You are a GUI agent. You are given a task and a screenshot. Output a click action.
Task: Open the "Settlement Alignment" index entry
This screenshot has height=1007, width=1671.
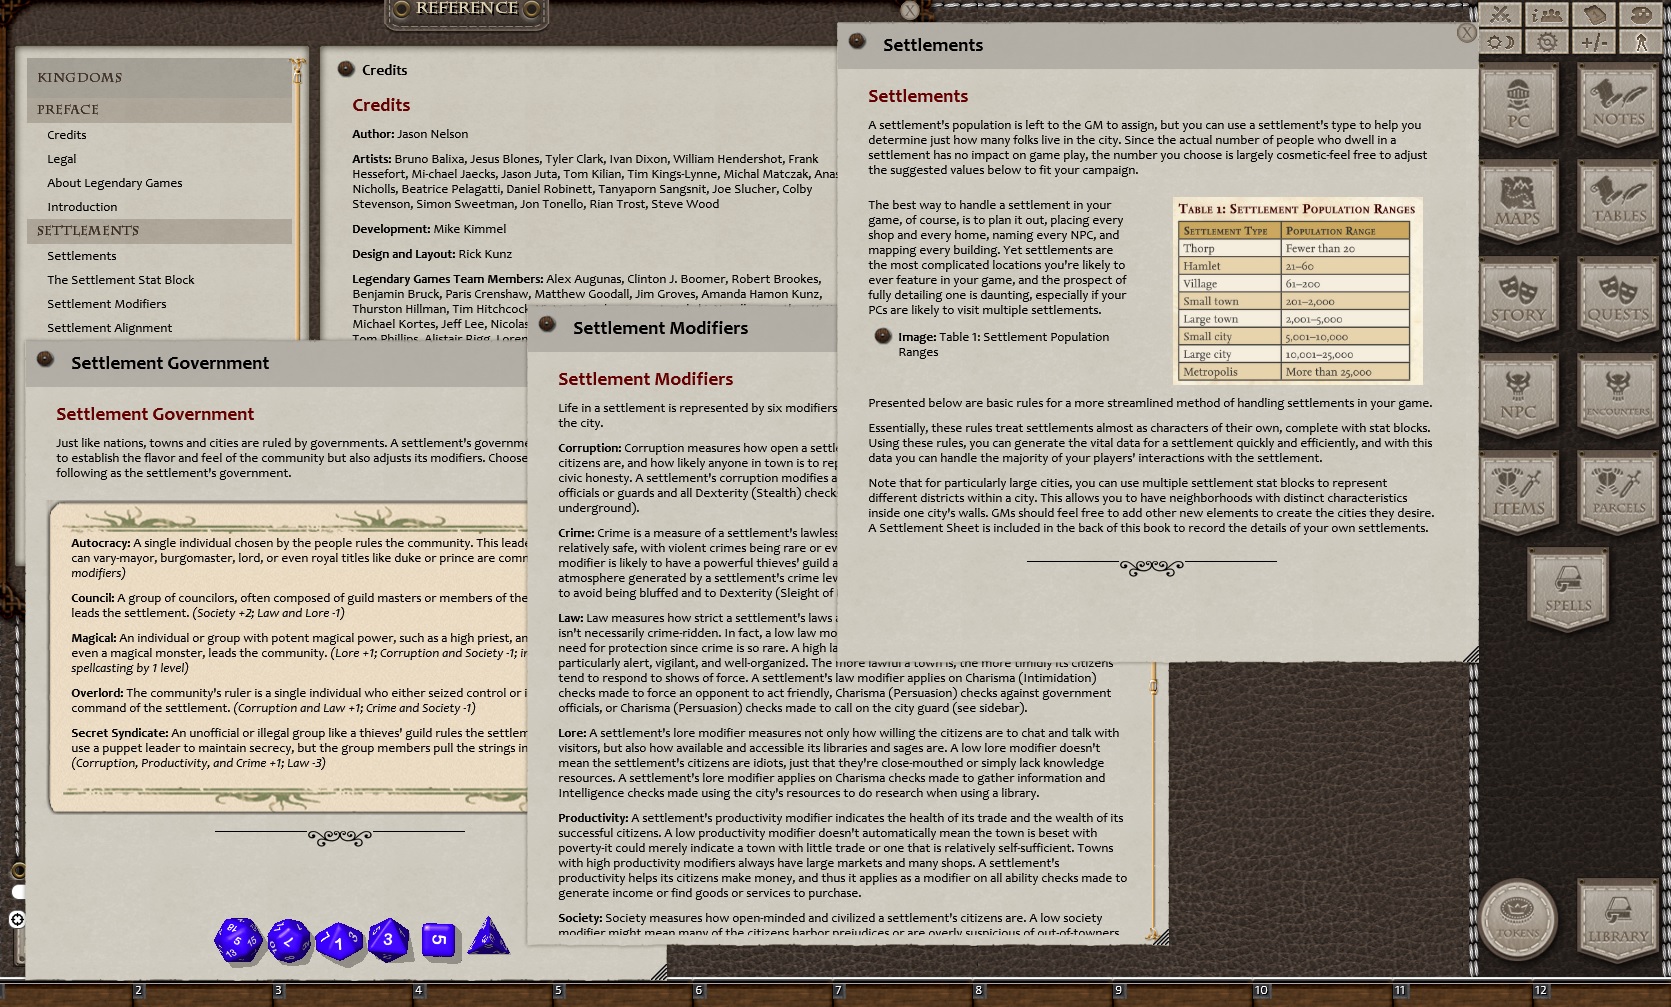[110, 327]
